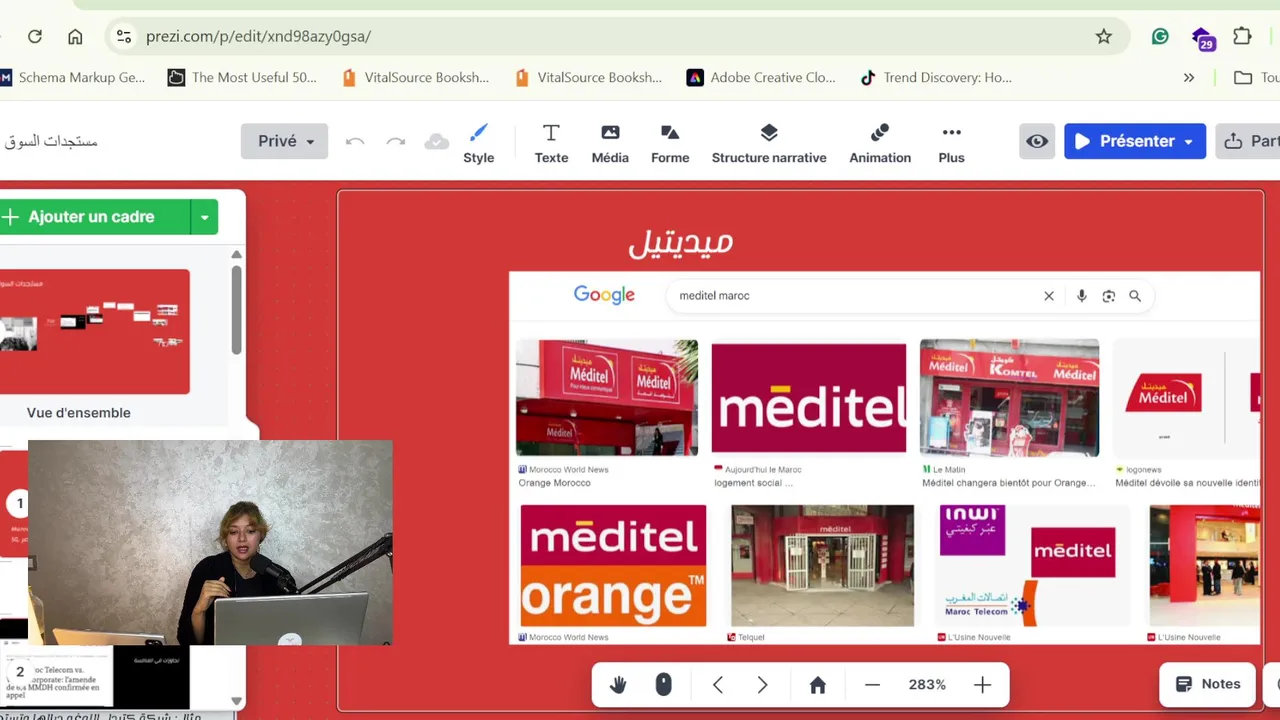1280x720 pixels.
Task: Select the large méditel logo image
Action: point(809,398)
